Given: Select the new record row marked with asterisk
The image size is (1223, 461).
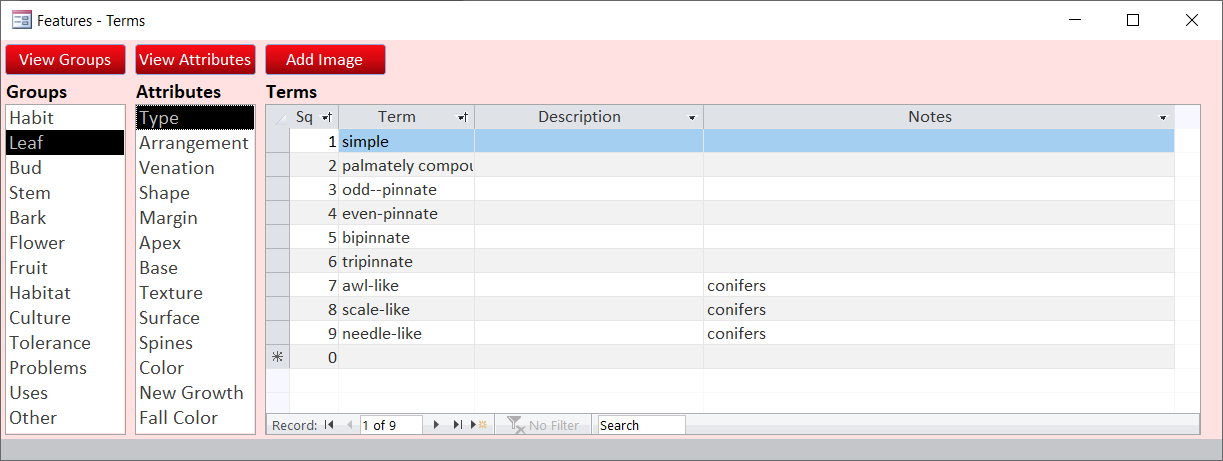Looking at the screenshot, I should [x=277, y=358].
